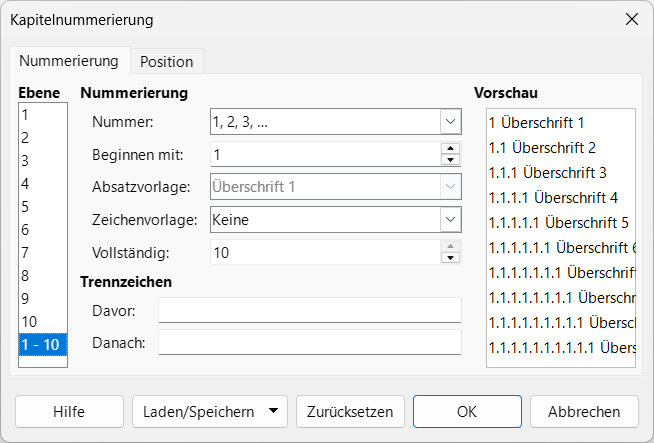
Task: Close the Kapitelnummerierung dialog window
Action: [x=631, y=19]
